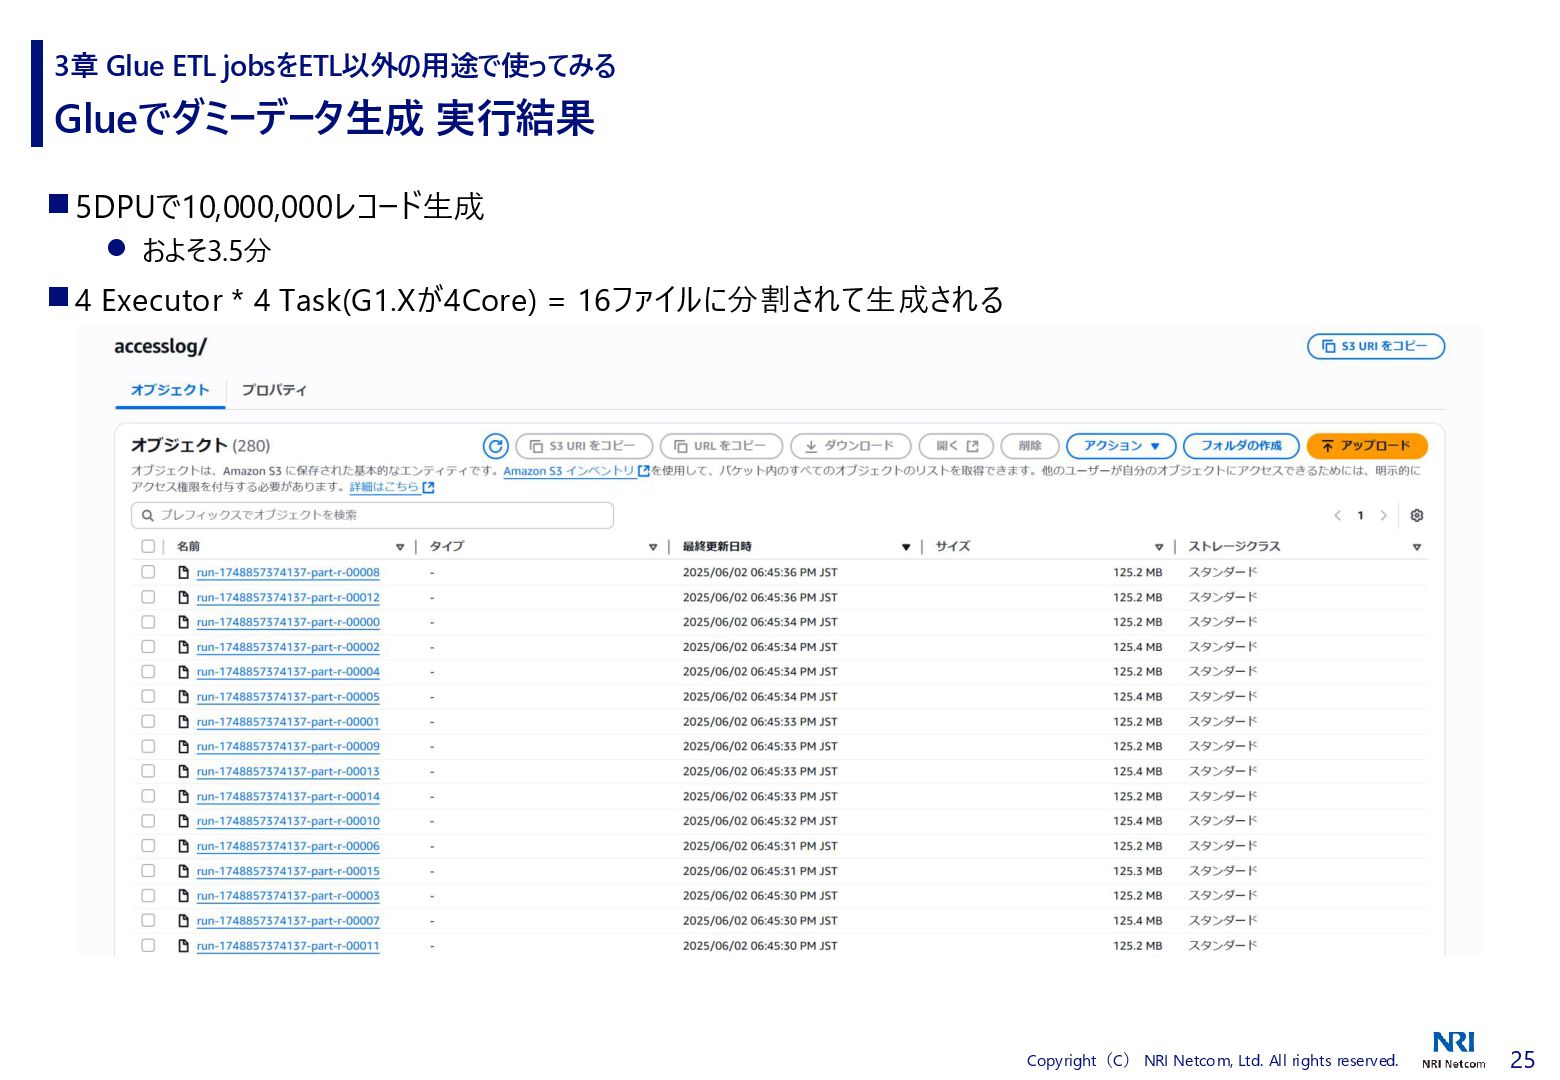1560x1080 pixels.
Task: Click page number 1 in pagination
Action: [1360, 515]
